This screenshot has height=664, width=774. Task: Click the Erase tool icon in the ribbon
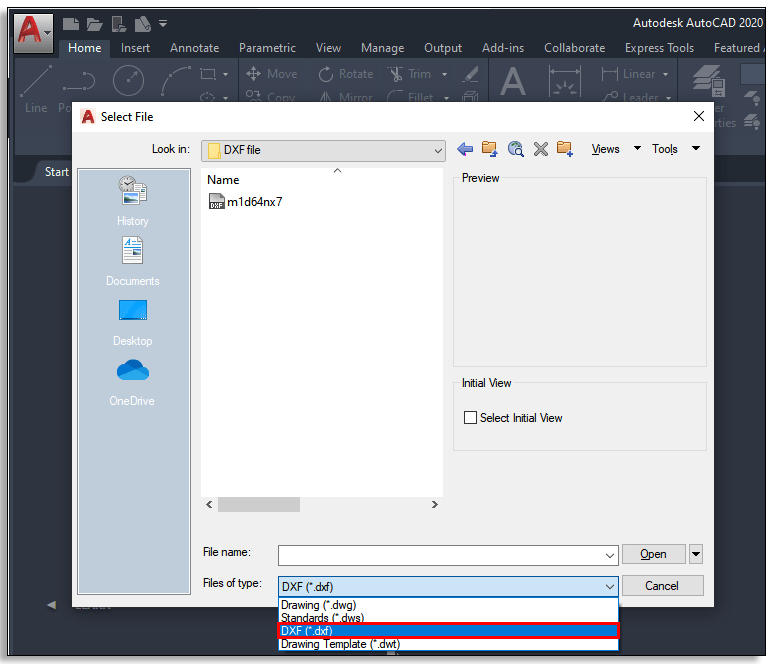pyautogui.click(x=470, y=74)
